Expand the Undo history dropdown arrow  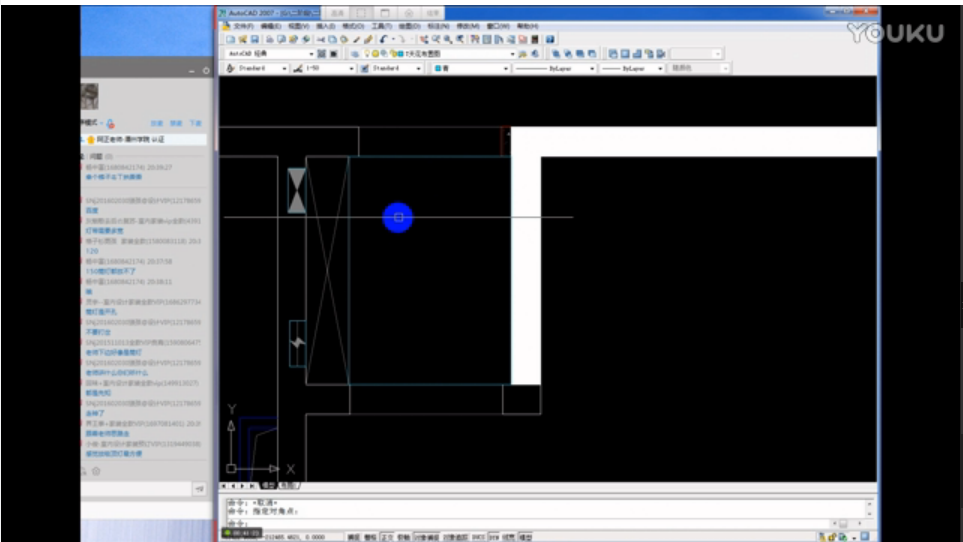[393, 39]
